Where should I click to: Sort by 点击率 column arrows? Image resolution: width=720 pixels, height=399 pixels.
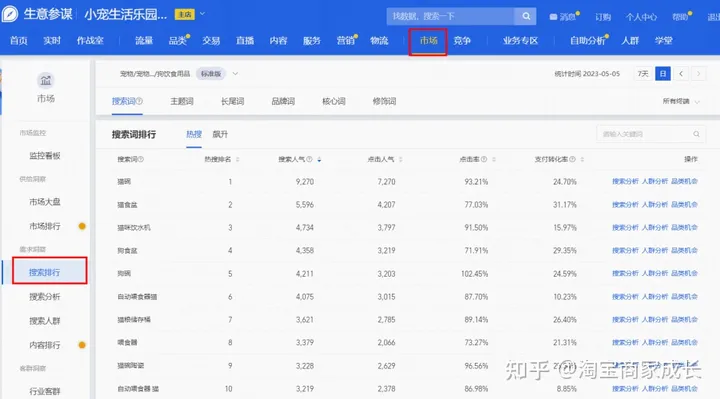494,159
